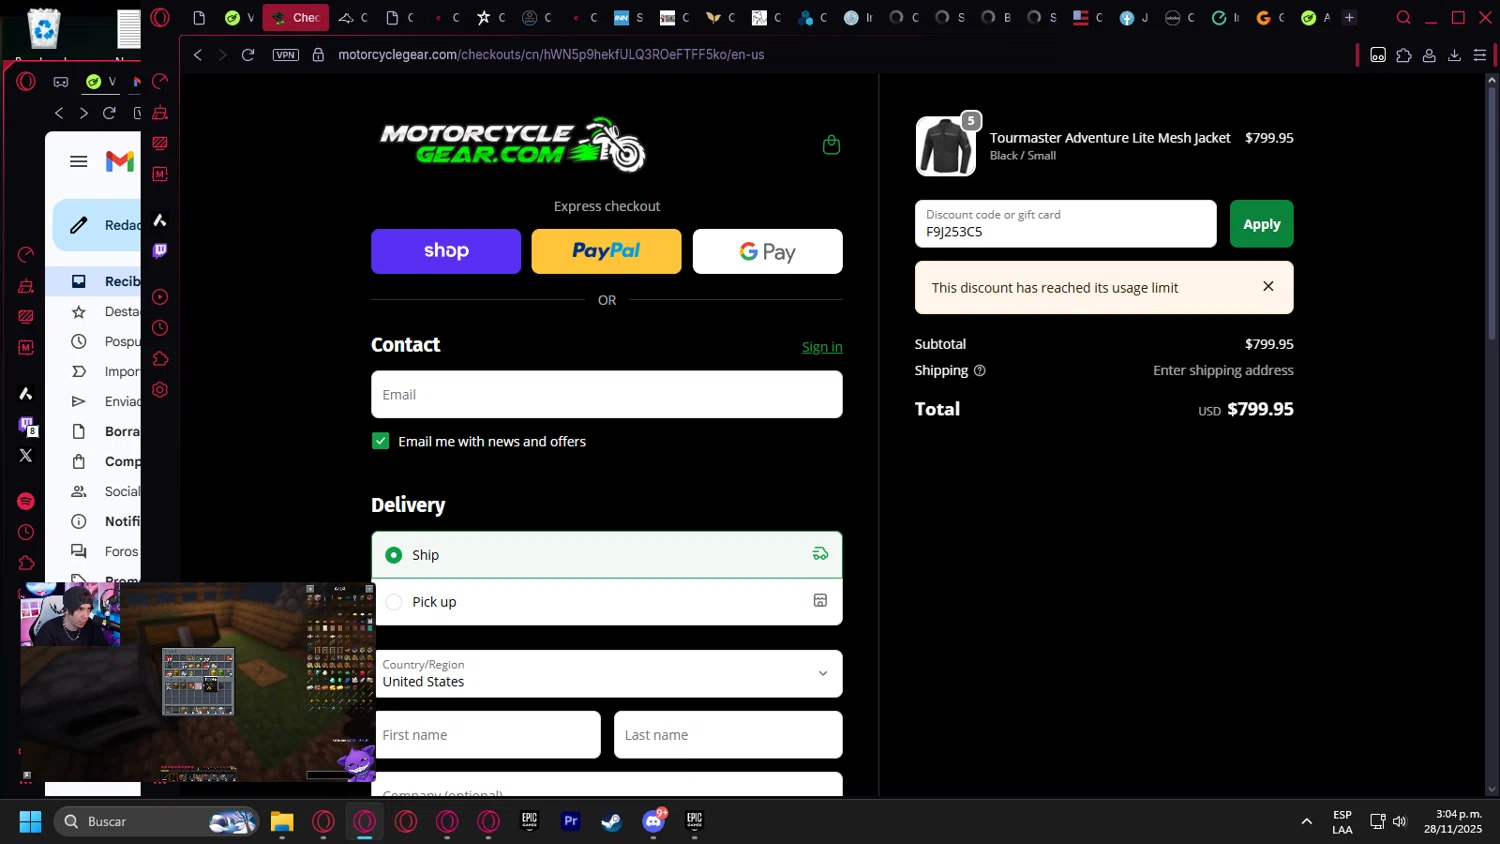Switch to the active Checkout tab
1500x844 pixels.
(296, 18)
